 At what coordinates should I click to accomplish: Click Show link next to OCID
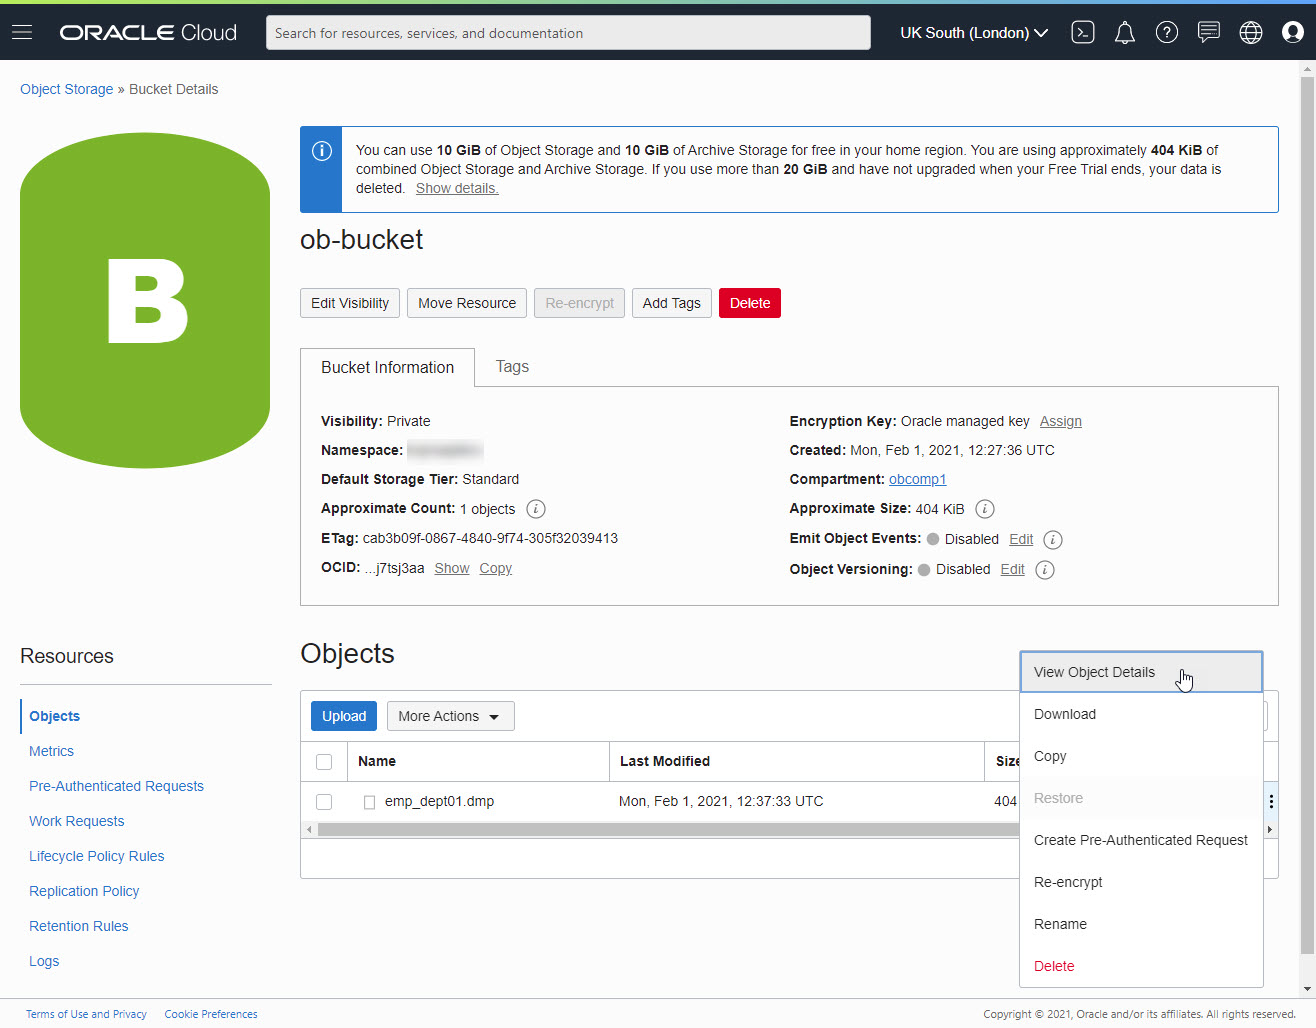[452, 568]
